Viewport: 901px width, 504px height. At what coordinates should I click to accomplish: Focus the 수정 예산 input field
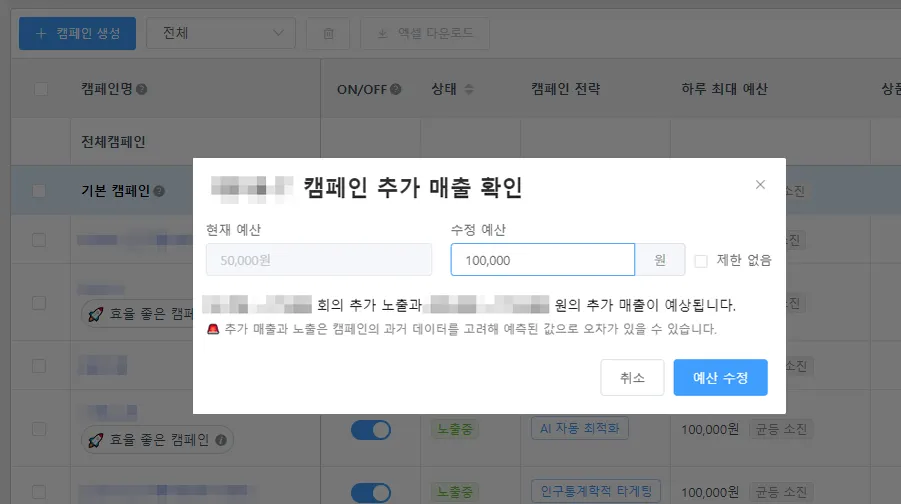pyautogui.click(x=542, y=260)
